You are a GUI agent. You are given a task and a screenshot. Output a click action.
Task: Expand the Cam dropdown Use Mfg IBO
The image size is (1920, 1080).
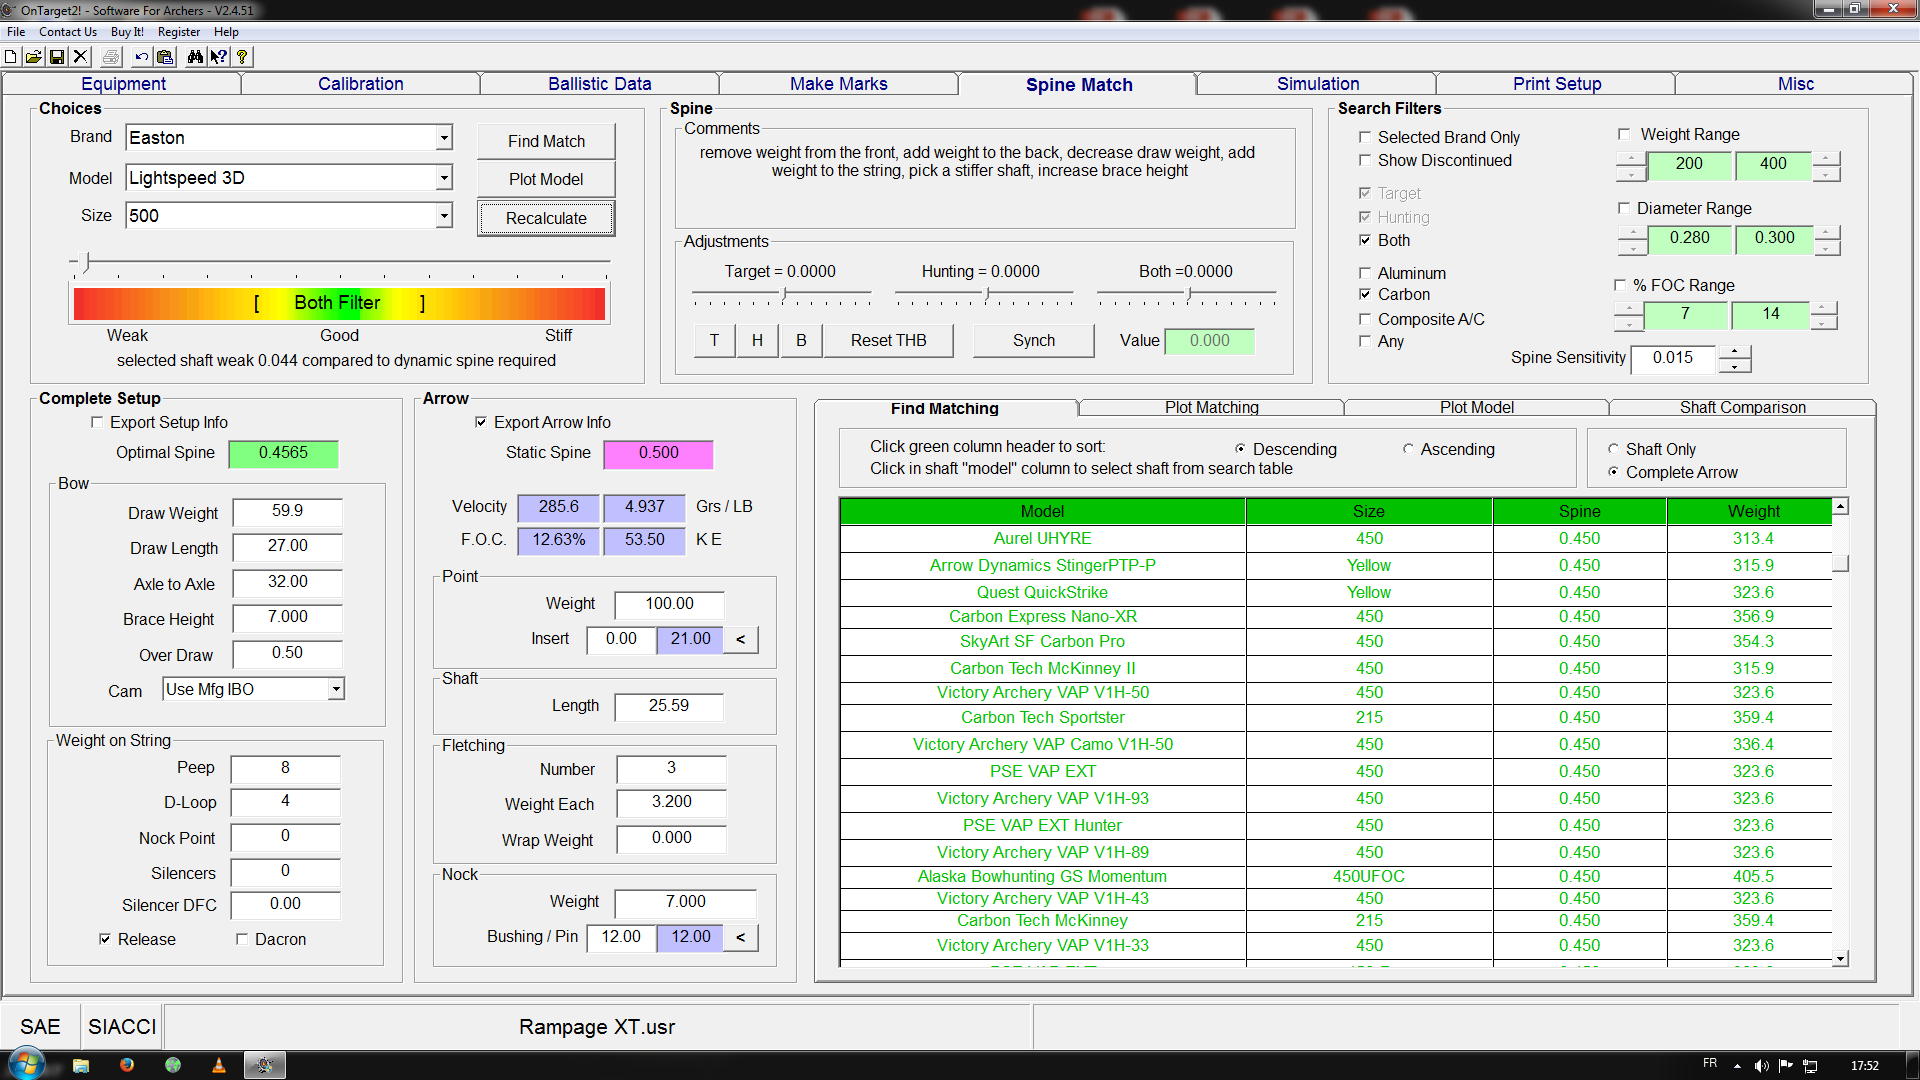click(x=336, y=689)
